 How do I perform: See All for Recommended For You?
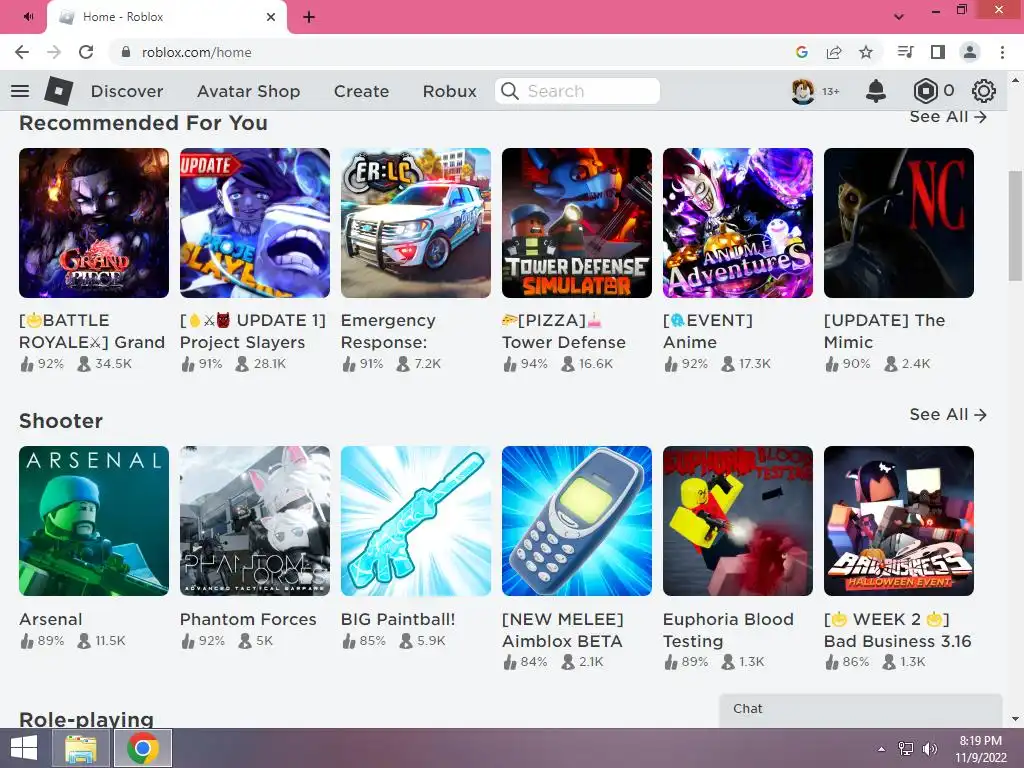click(948, 116)
